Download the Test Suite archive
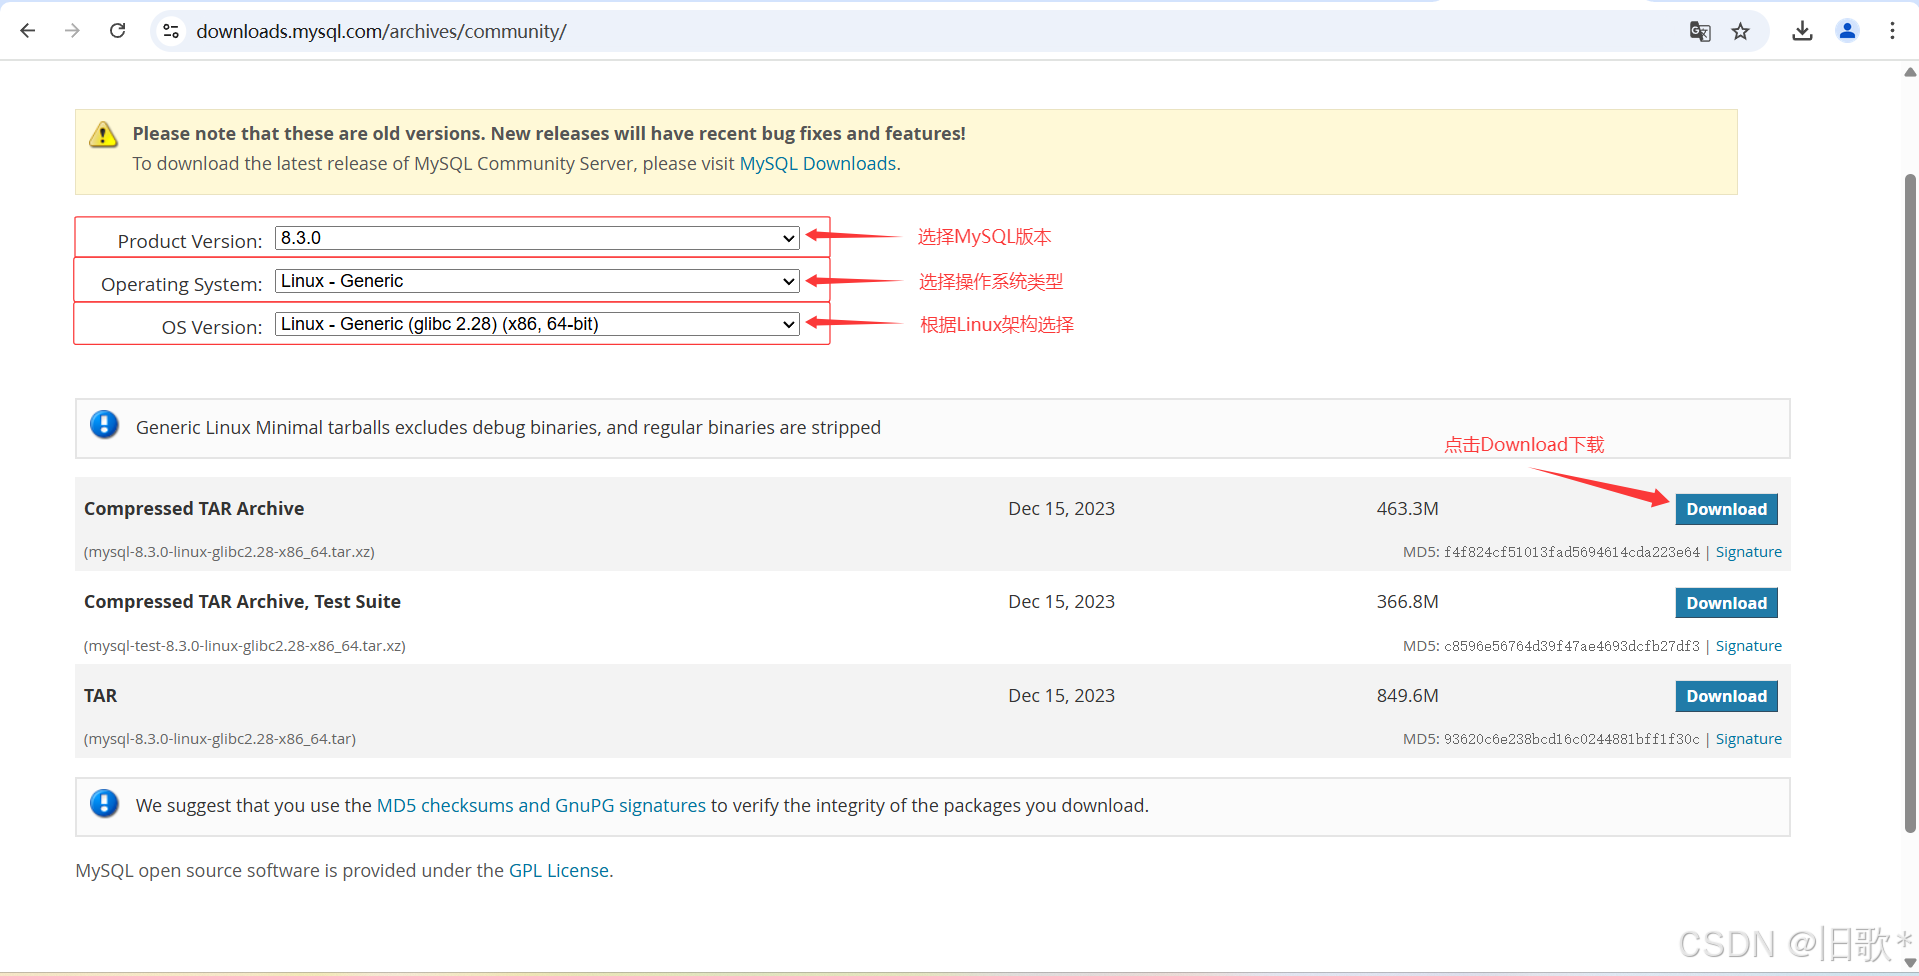This screenshot has height=976, width=1919. [x=1726, y=603]
